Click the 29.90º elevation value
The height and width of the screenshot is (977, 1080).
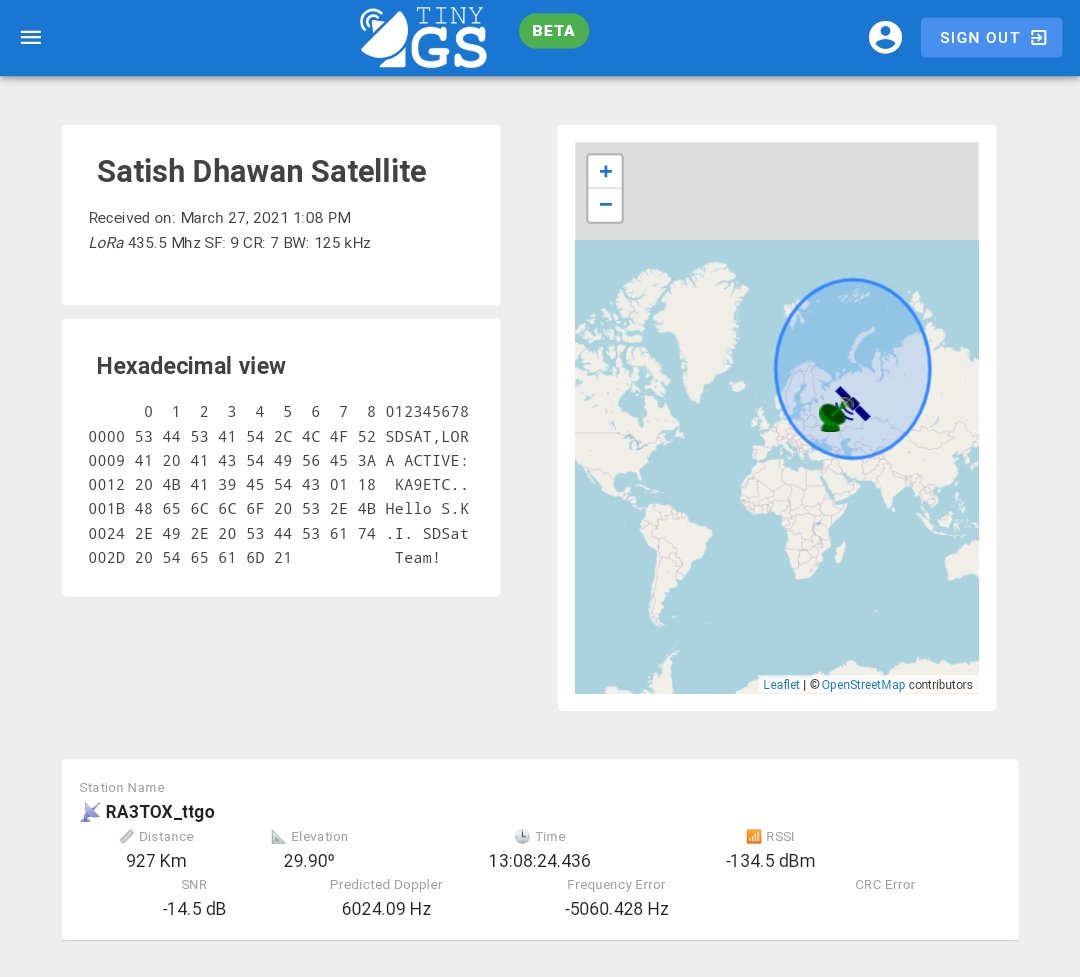pyautogui.click(x=309, y=861)
